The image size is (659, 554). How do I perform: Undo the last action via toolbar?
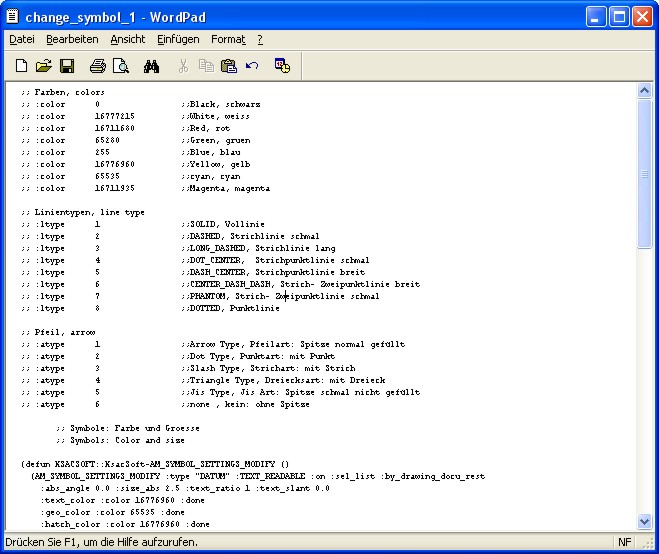pos(252,66)
